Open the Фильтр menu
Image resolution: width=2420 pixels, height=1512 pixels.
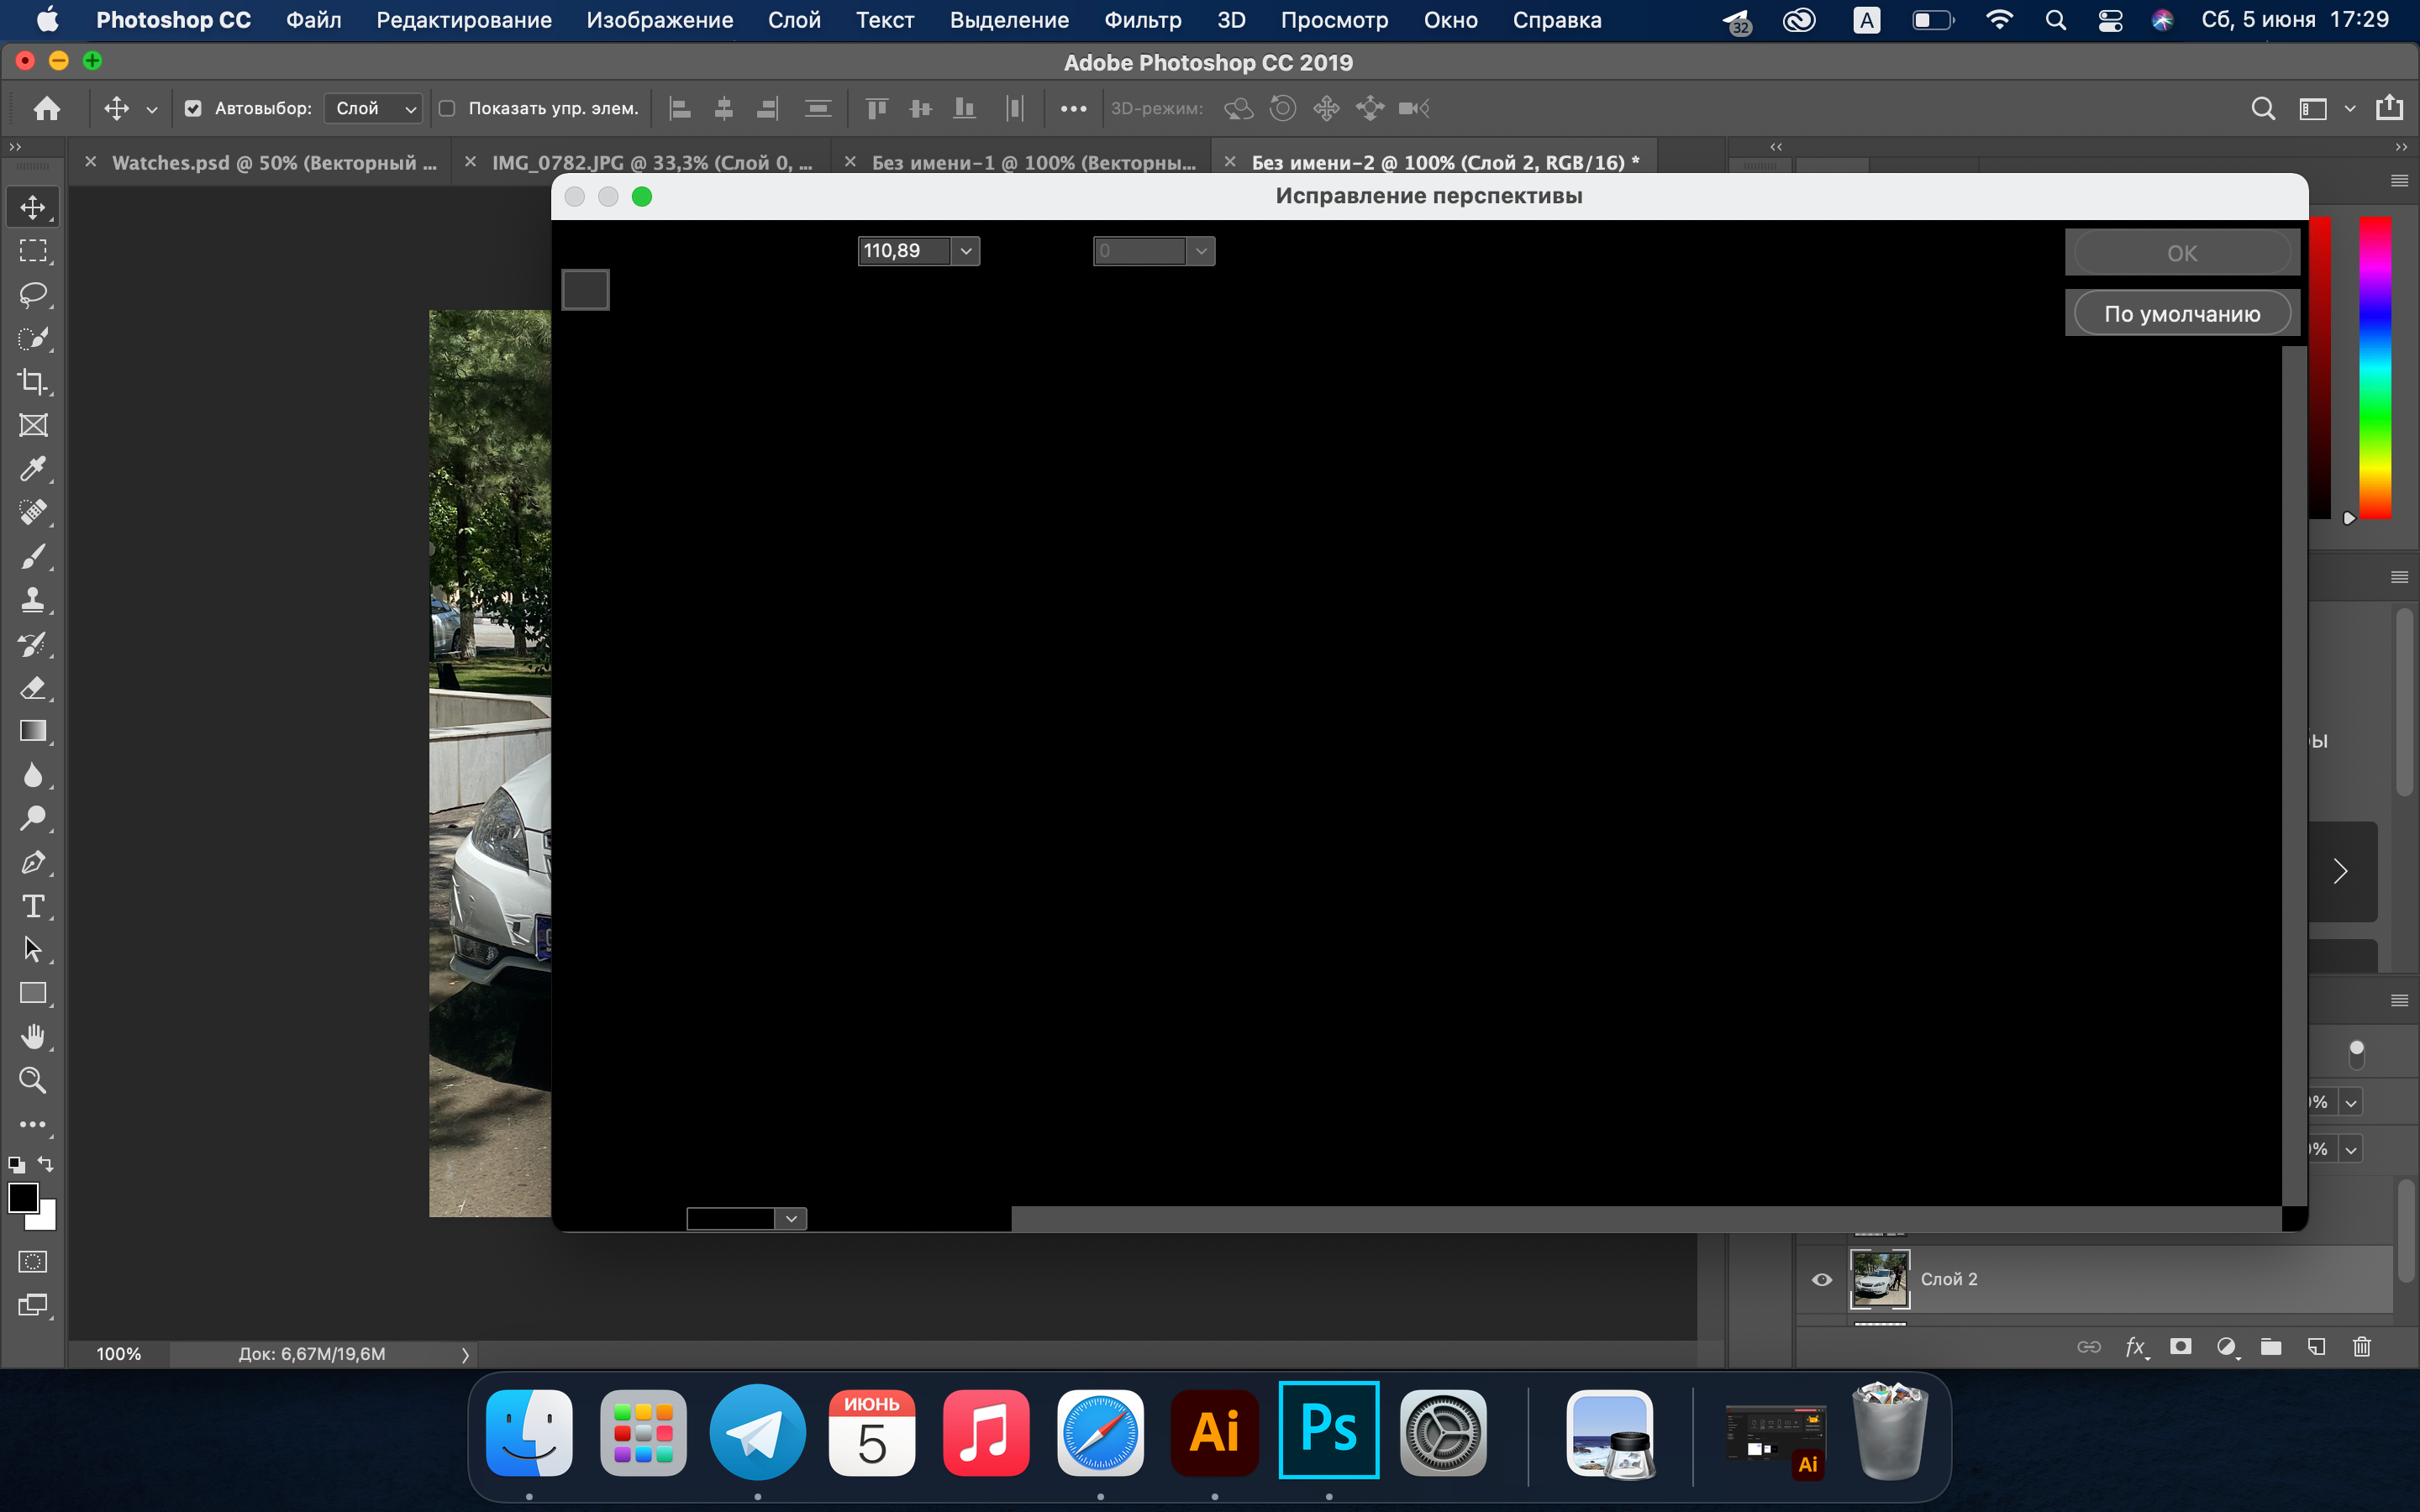[x=1142, y=20]
